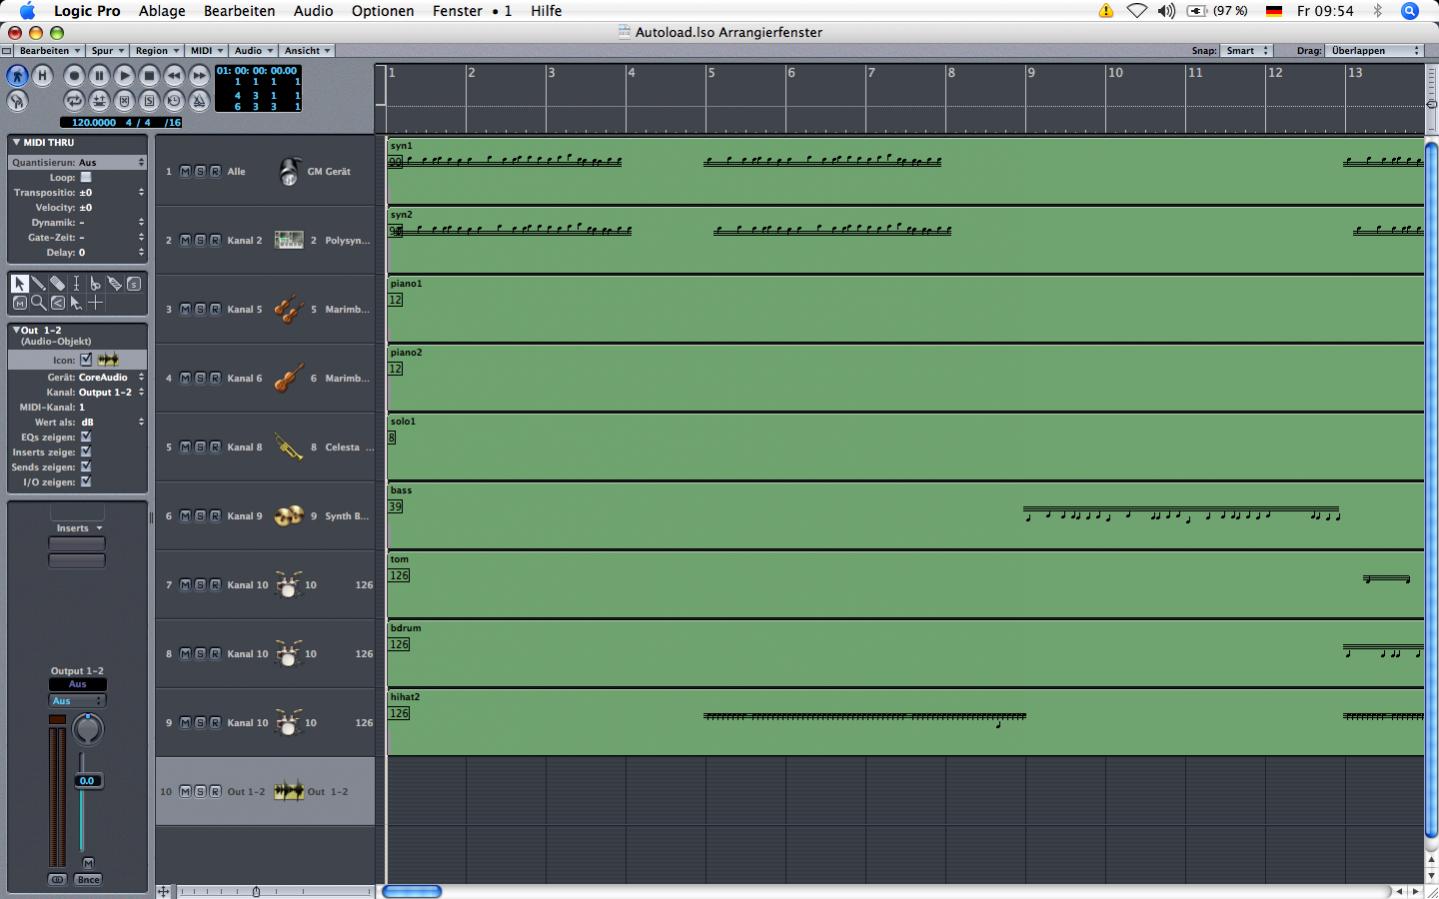Click the Polysynth keyboard icon on track 2
Viewport: 1439px width, 899px height.
(289, 240)
